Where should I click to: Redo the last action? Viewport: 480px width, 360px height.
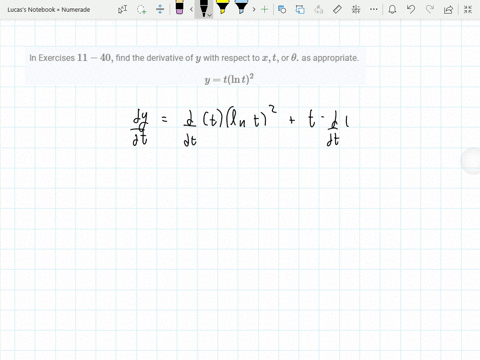point(430,9)
